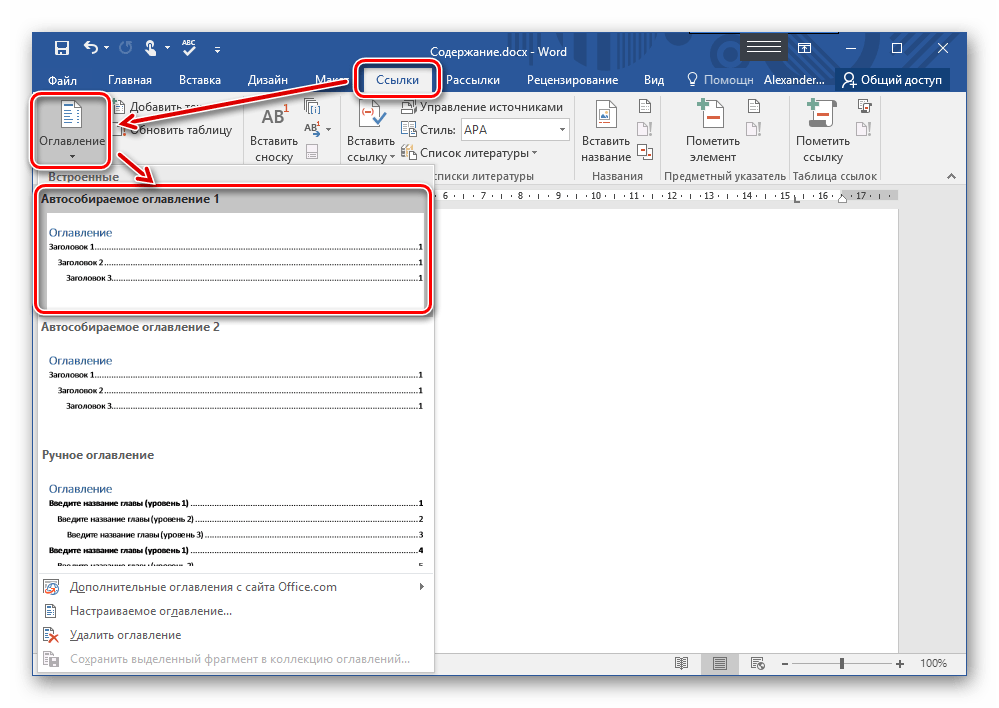Click the next footnote AB icon
Screen dimensions: 999x708
(311, 129)
